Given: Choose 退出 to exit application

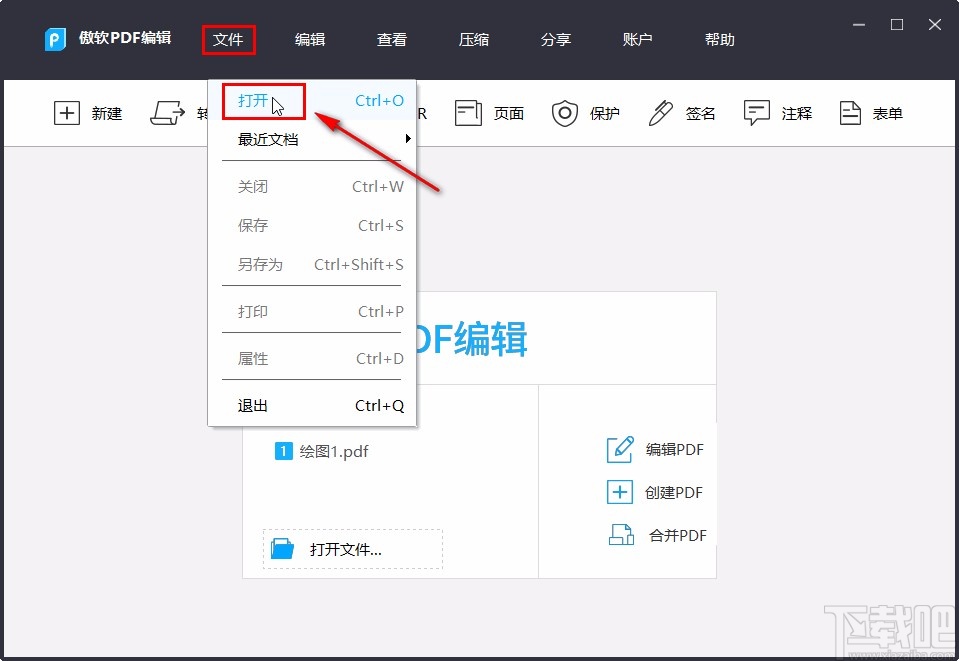Looking at the screenshot, I should (253, 405).
